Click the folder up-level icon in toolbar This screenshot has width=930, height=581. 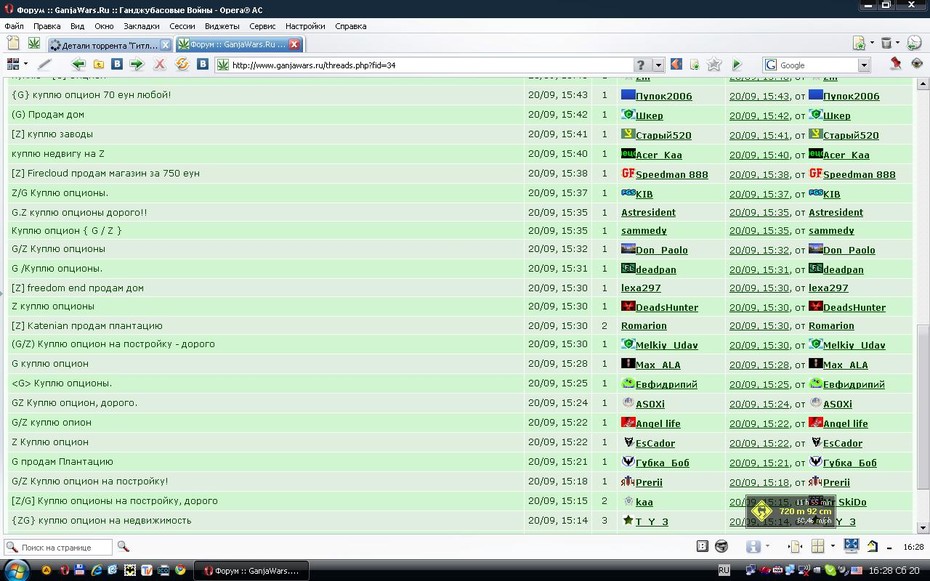[99, 64]
